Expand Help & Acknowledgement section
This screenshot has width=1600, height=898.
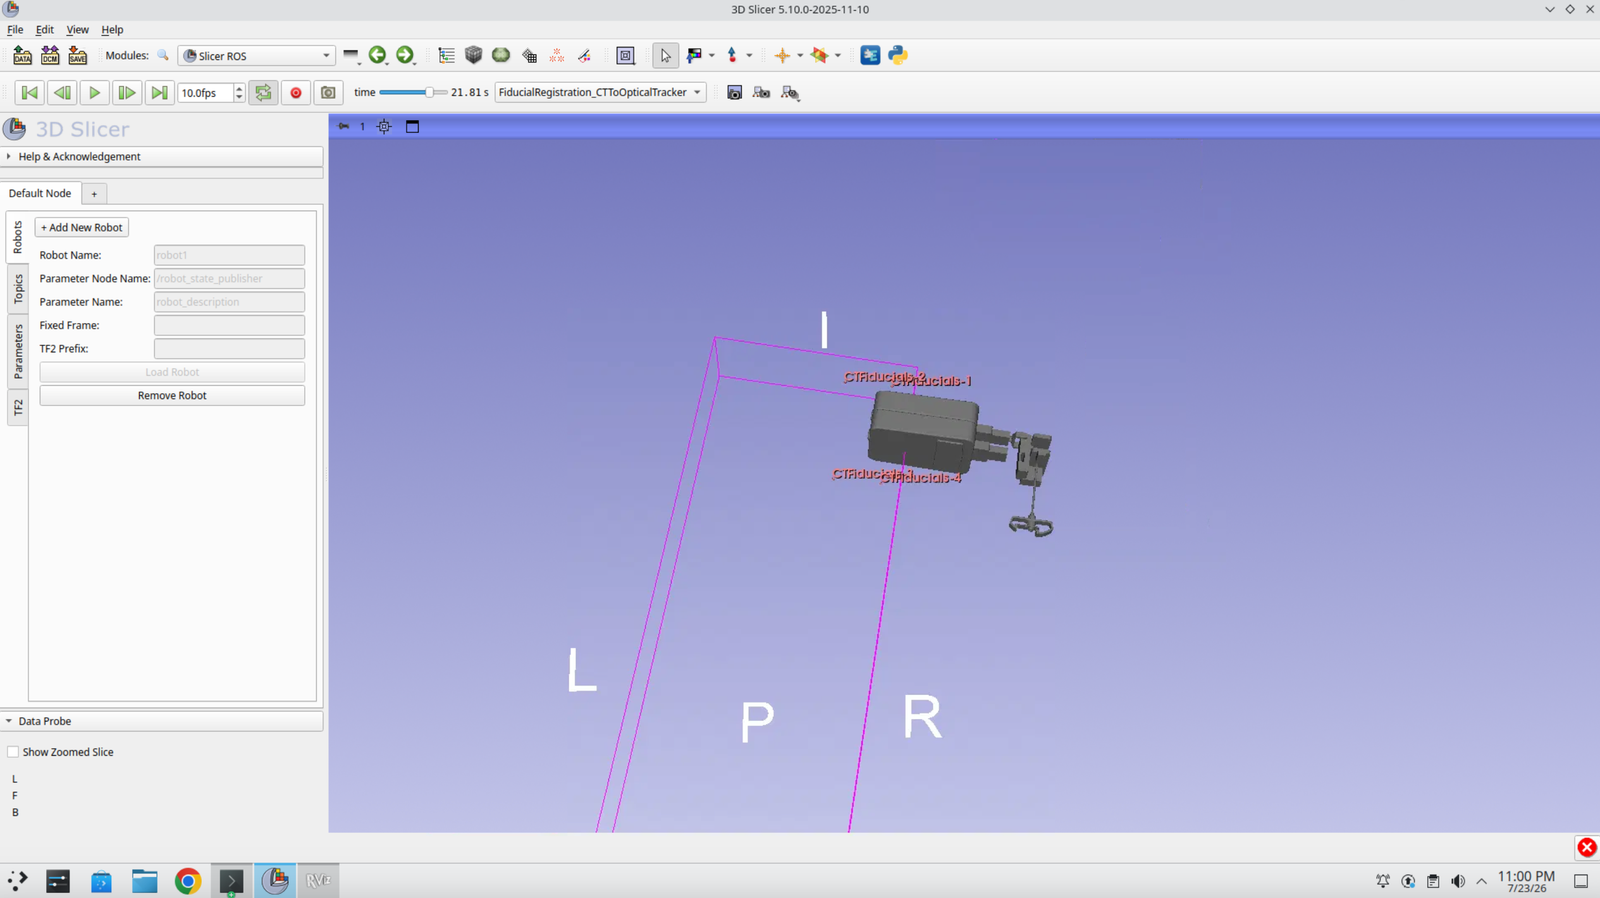pos(161,157)
